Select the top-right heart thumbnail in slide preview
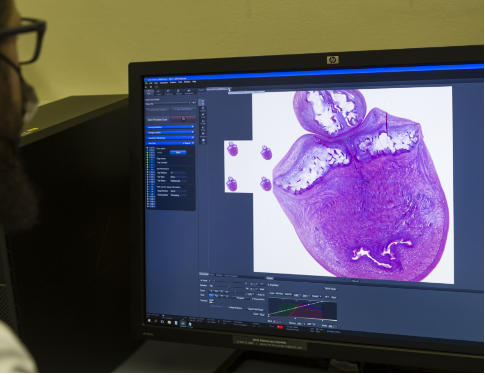Image resolution: width=485 pixels, height=375 pixels. [266, 153]
